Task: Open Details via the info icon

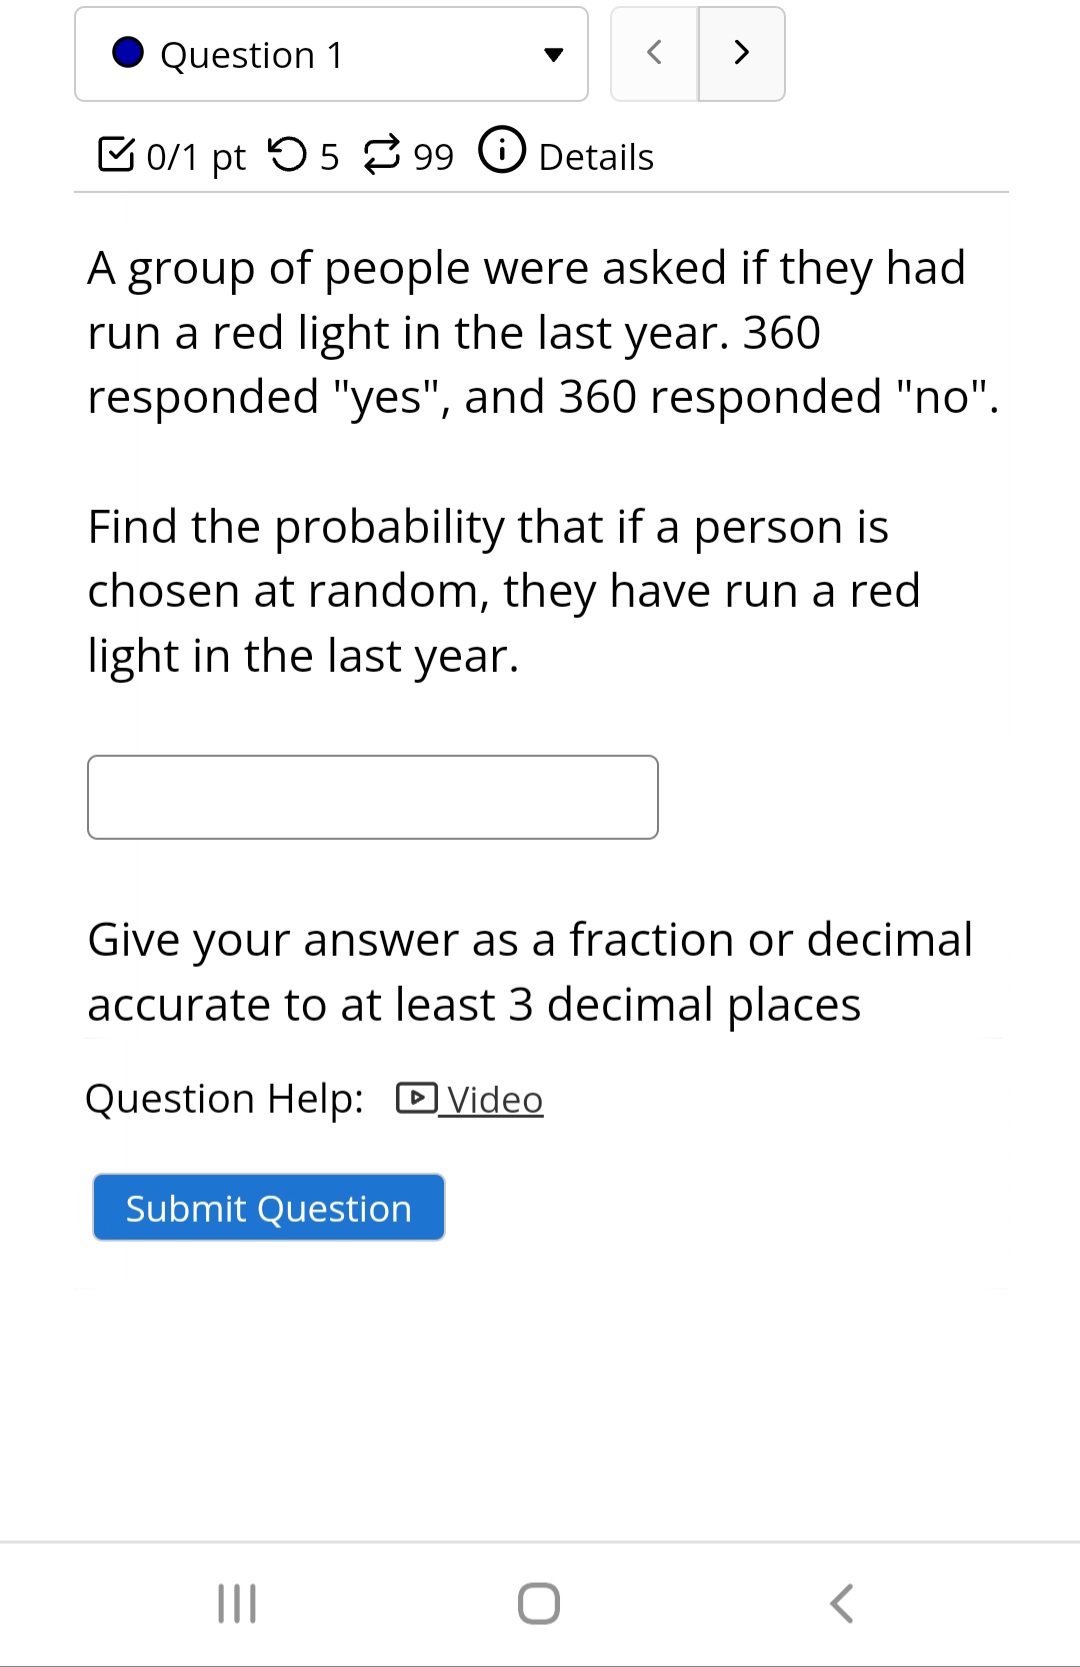Action: pyautogui.click(x=502, y=152)
